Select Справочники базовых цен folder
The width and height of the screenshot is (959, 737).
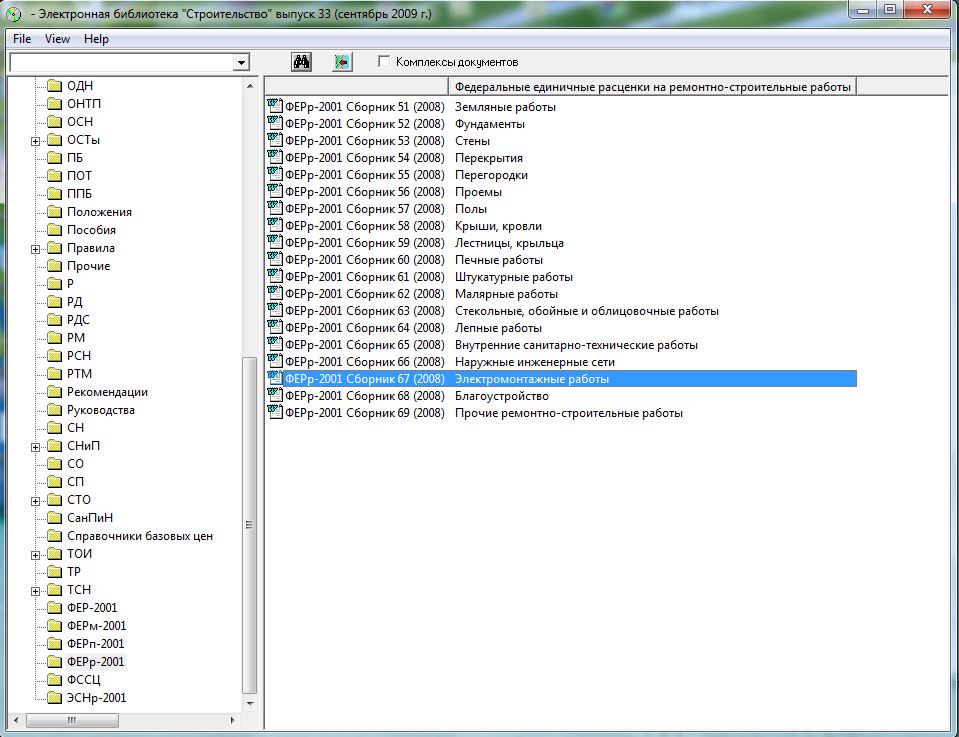[x=139, y=536]
